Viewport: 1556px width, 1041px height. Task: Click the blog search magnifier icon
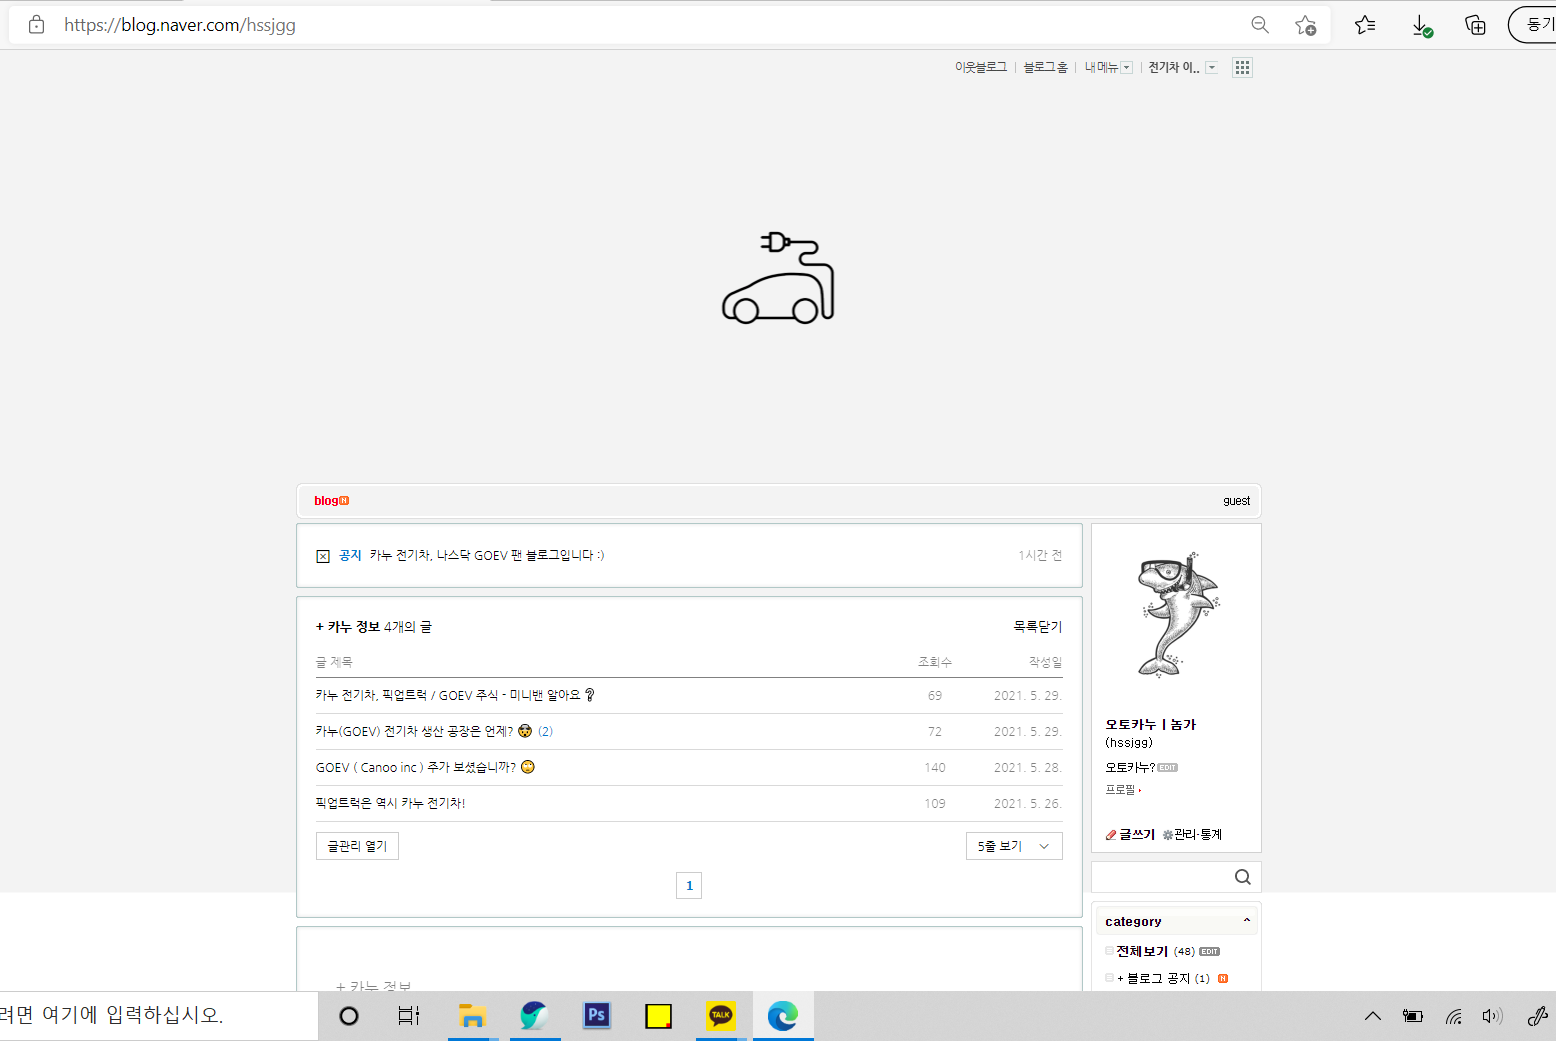pos(1242,877)
